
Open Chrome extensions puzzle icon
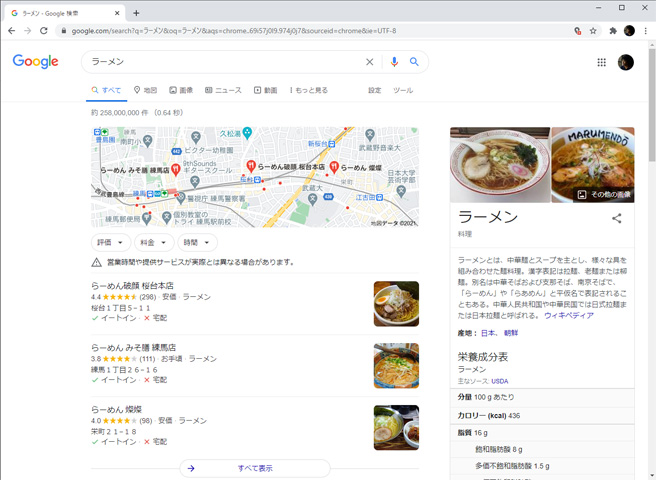click(x=612, y=31)
